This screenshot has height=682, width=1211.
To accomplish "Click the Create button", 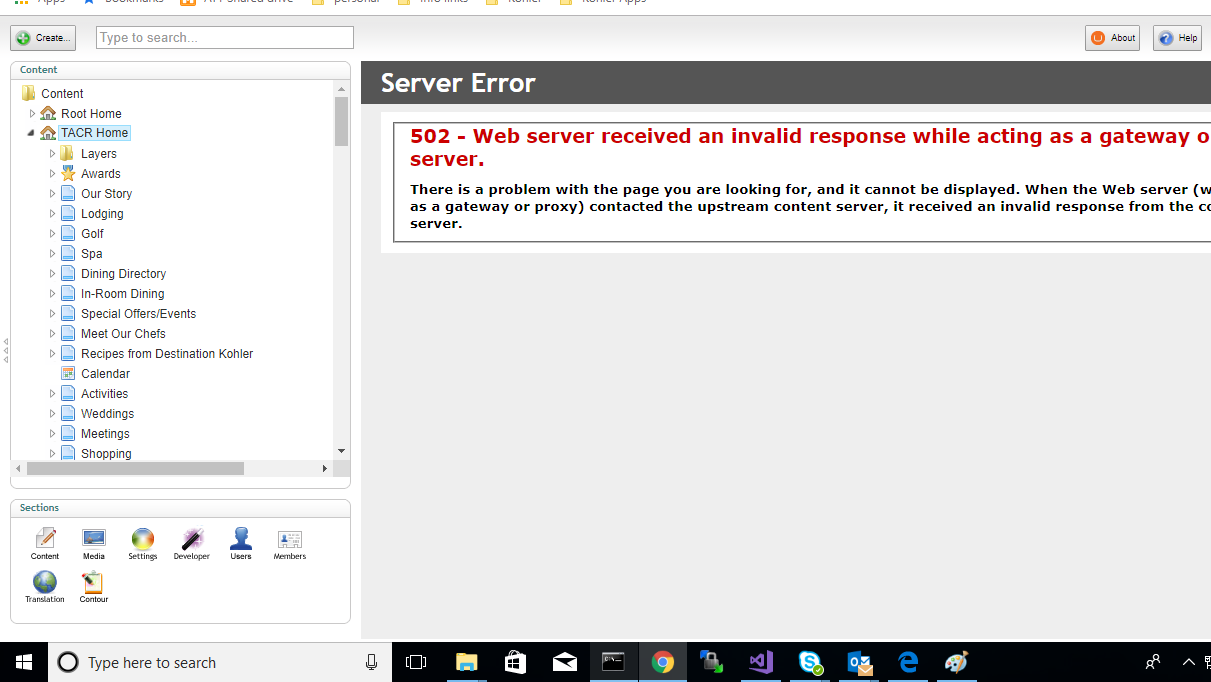I will pos(43,38).
